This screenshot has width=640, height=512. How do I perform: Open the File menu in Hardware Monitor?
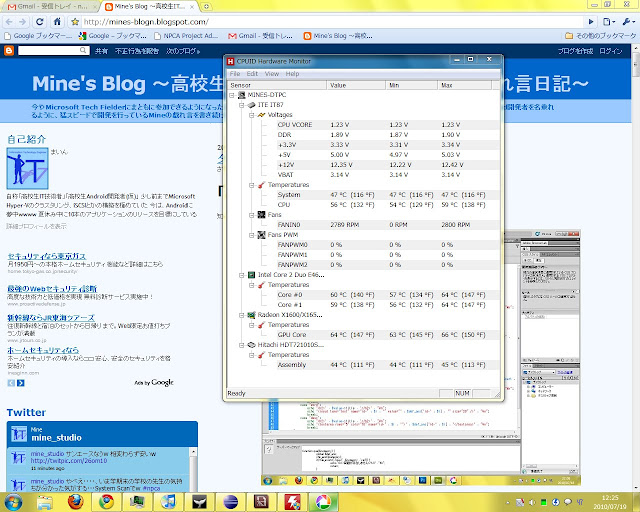(x=235, y=74)
